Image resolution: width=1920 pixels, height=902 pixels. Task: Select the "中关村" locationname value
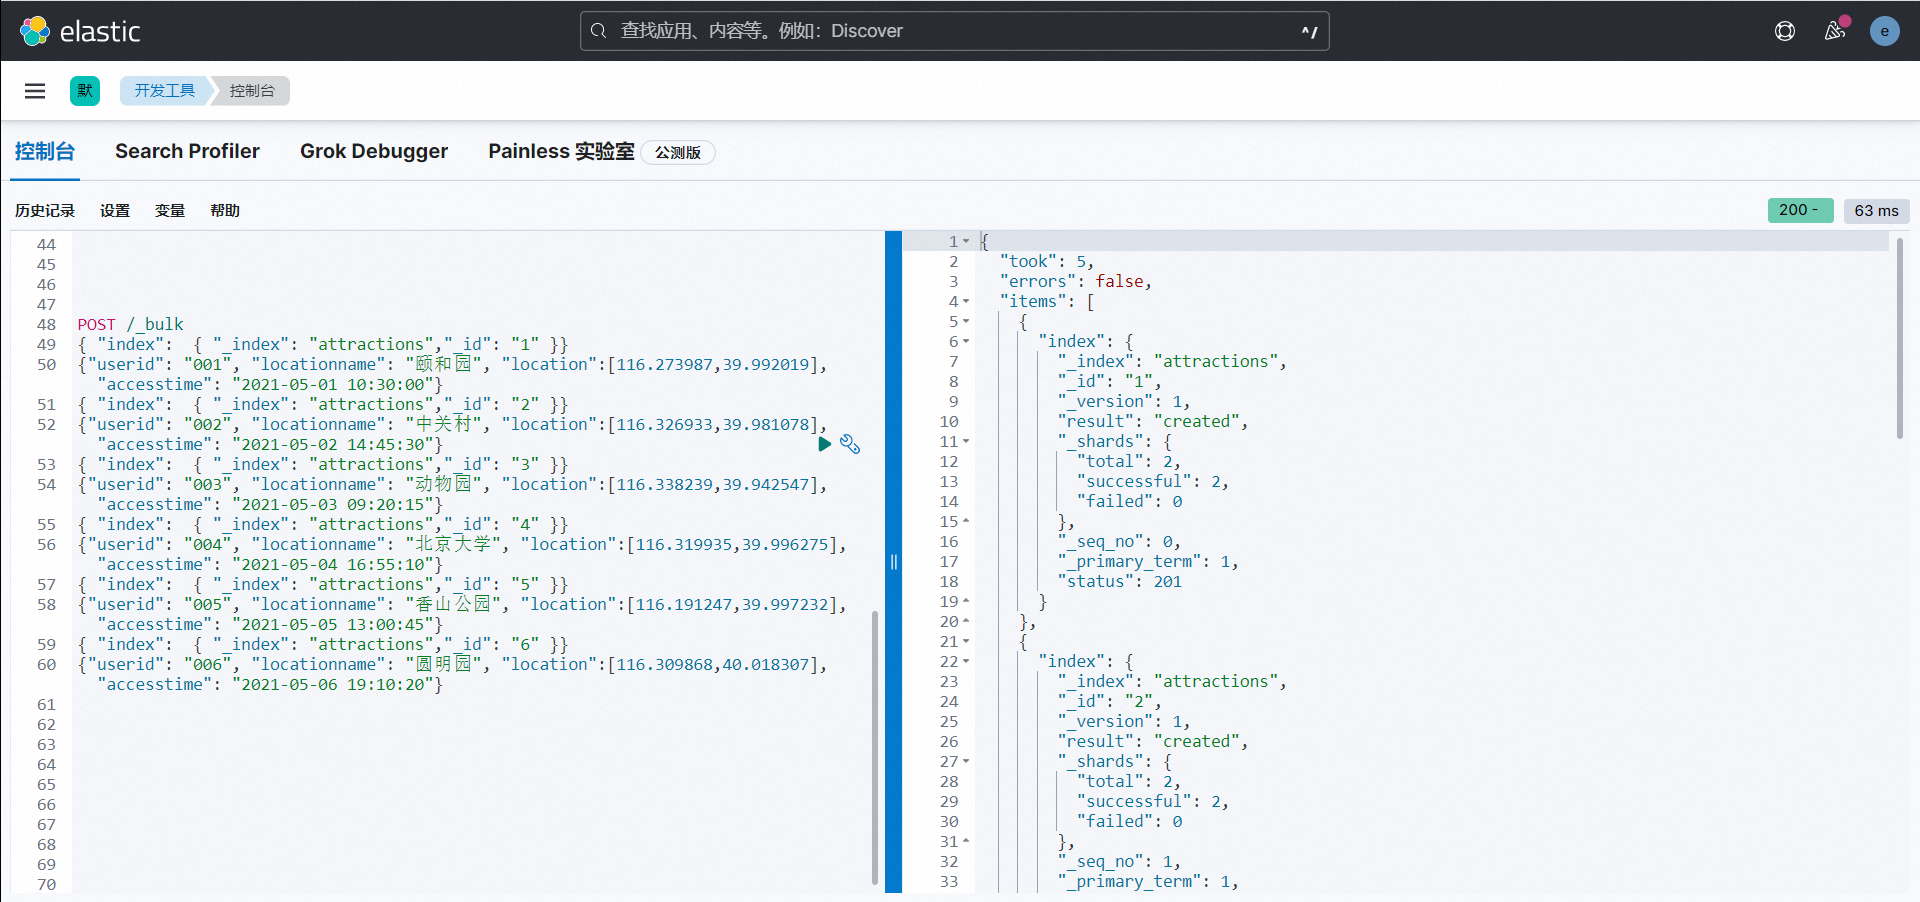click(444, 424)
